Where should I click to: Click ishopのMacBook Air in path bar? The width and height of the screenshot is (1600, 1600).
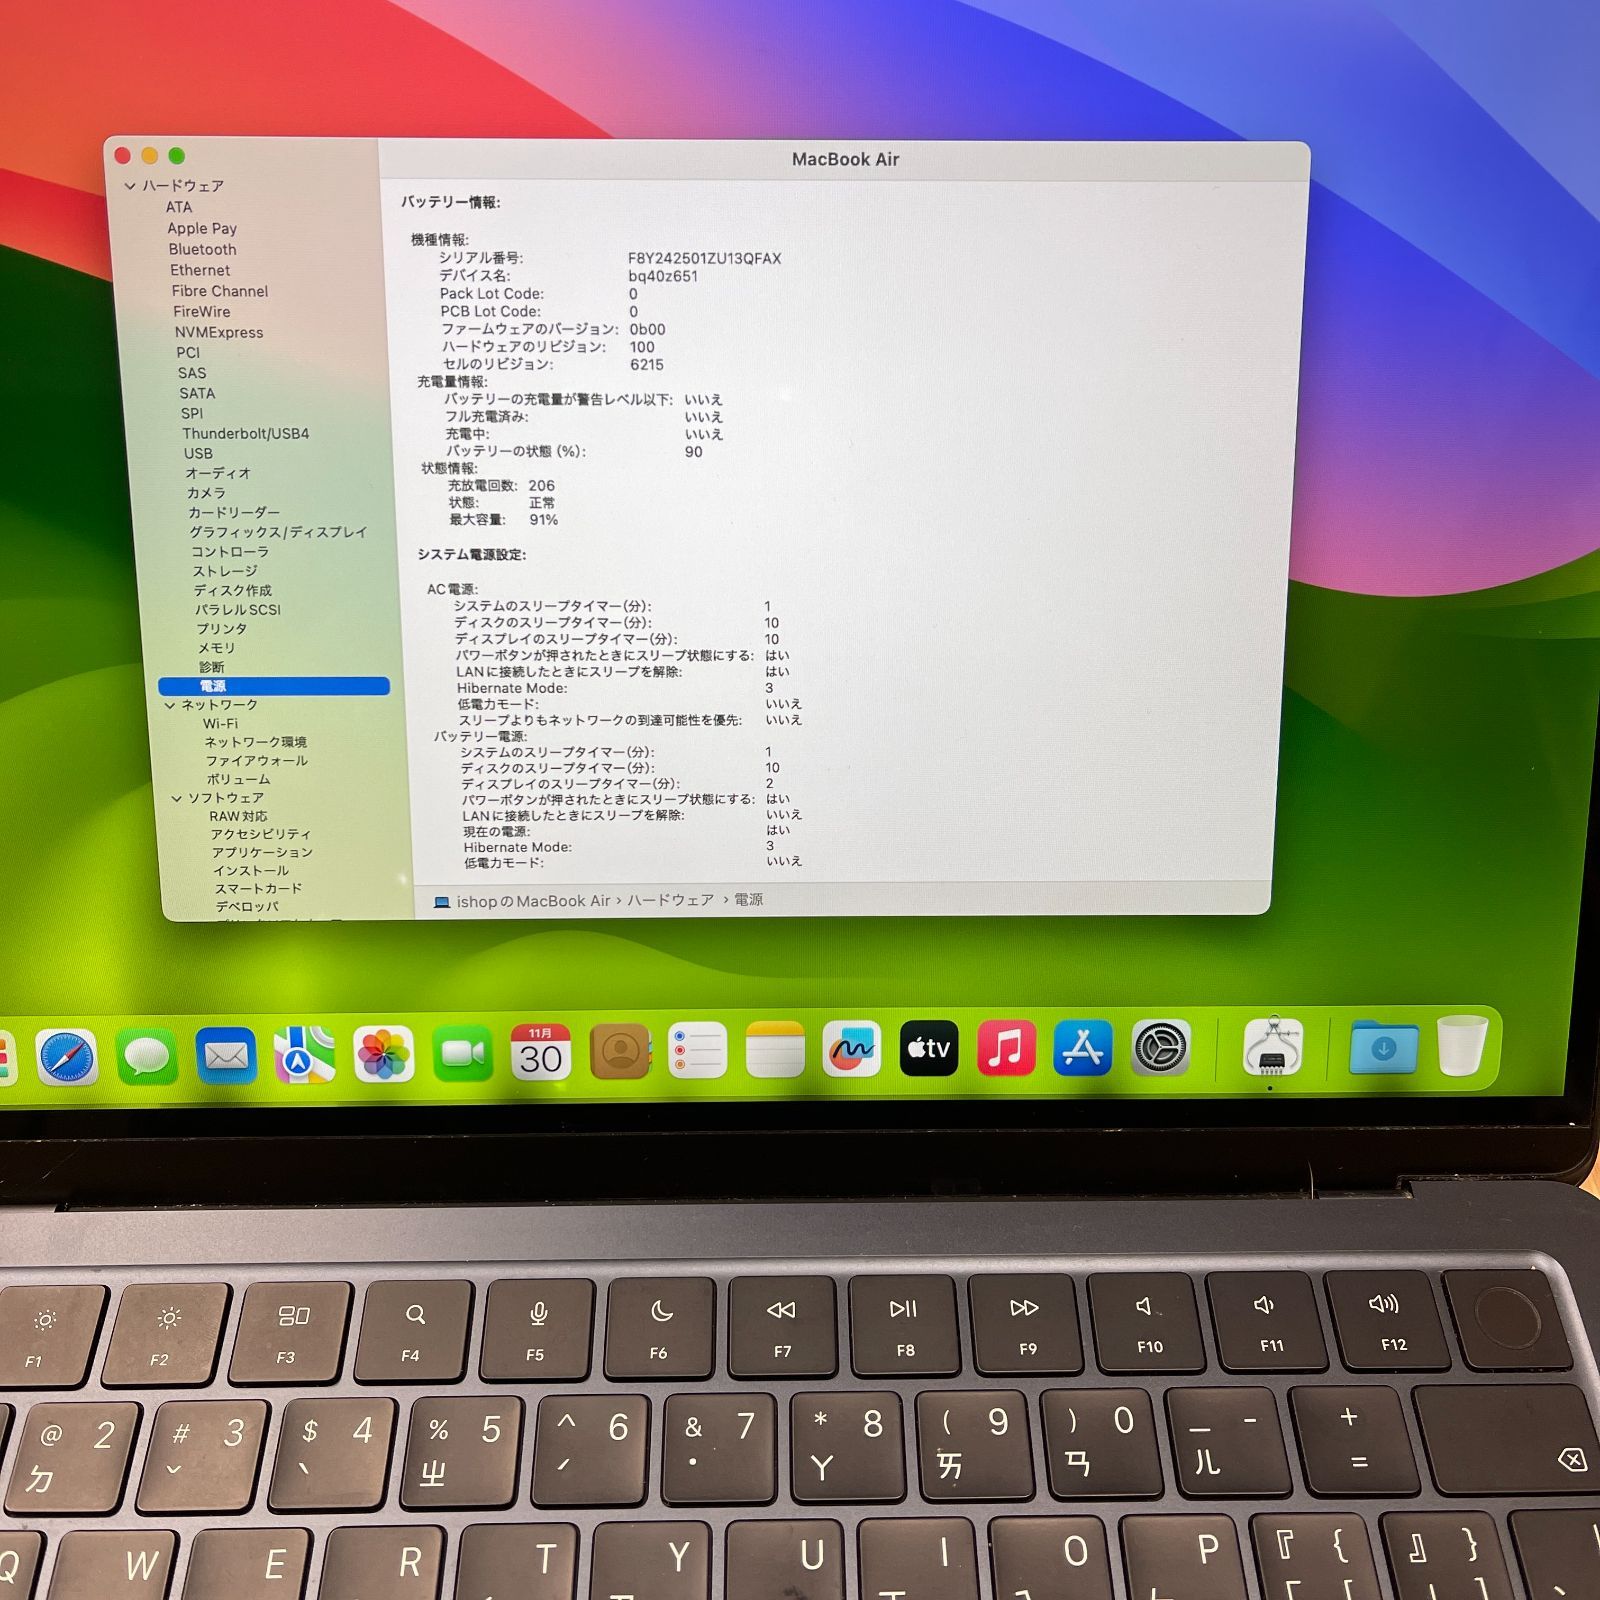point(532,901)
